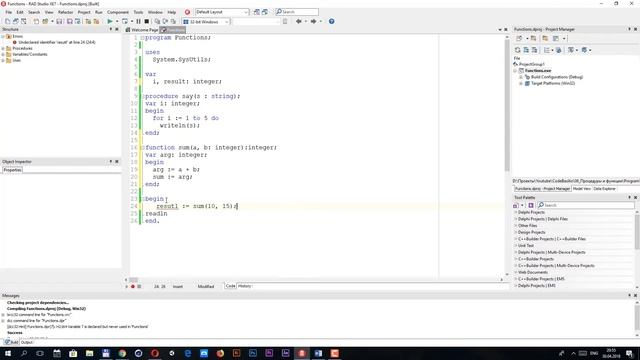The height and width of the screenshot is (360, 640).
Task: Click the IDE Insight search field
Action: (x=297, y=12)
